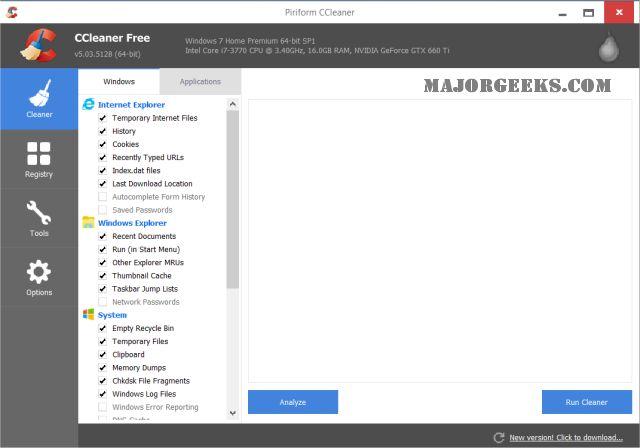Screen dimensions: 640x448
Task: Toggle Memory Dumps checkbox
Action: [x=102, y=368]
